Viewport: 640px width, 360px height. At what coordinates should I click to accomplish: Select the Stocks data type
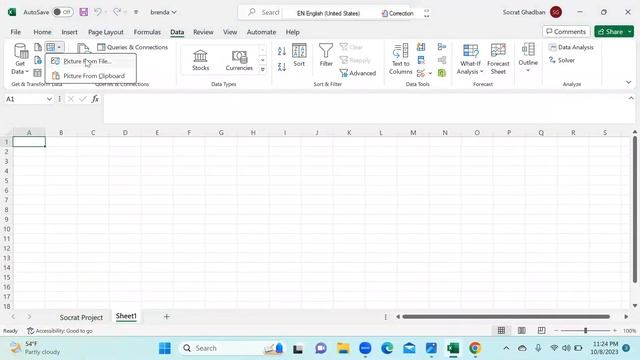[x=200, y=60]
